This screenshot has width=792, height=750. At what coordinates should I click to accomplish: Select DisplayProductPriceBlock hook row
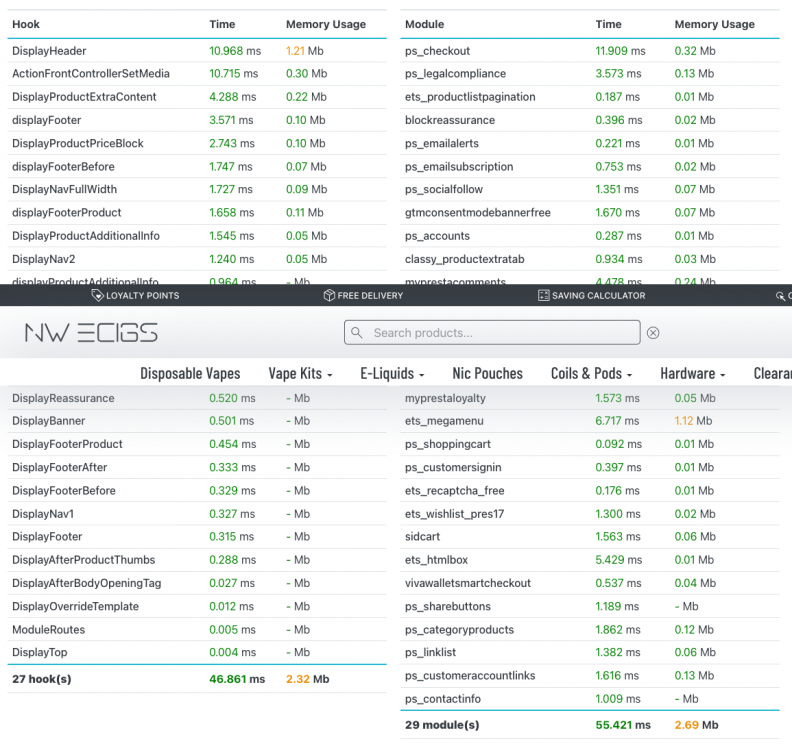197,143
